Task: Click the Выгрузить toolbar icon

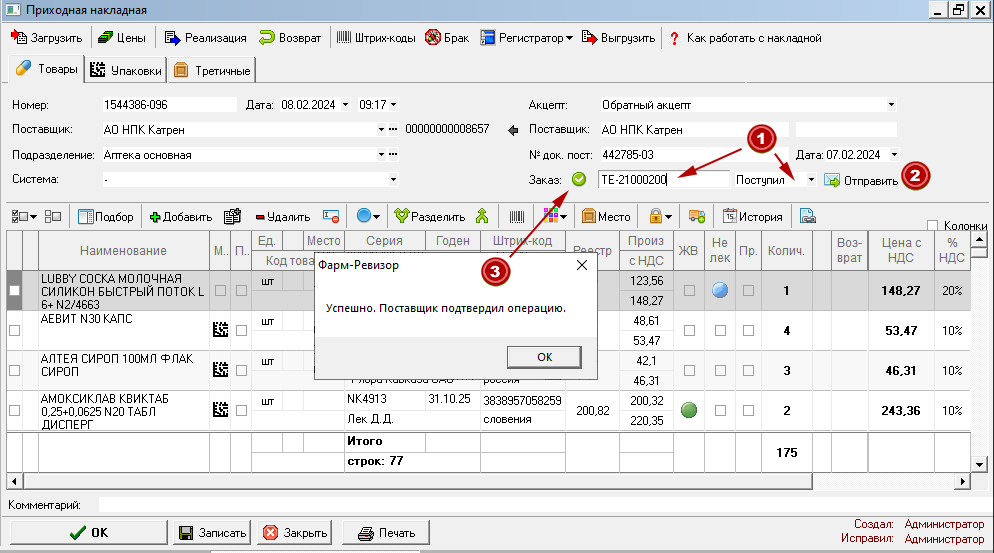Action: 589,37
